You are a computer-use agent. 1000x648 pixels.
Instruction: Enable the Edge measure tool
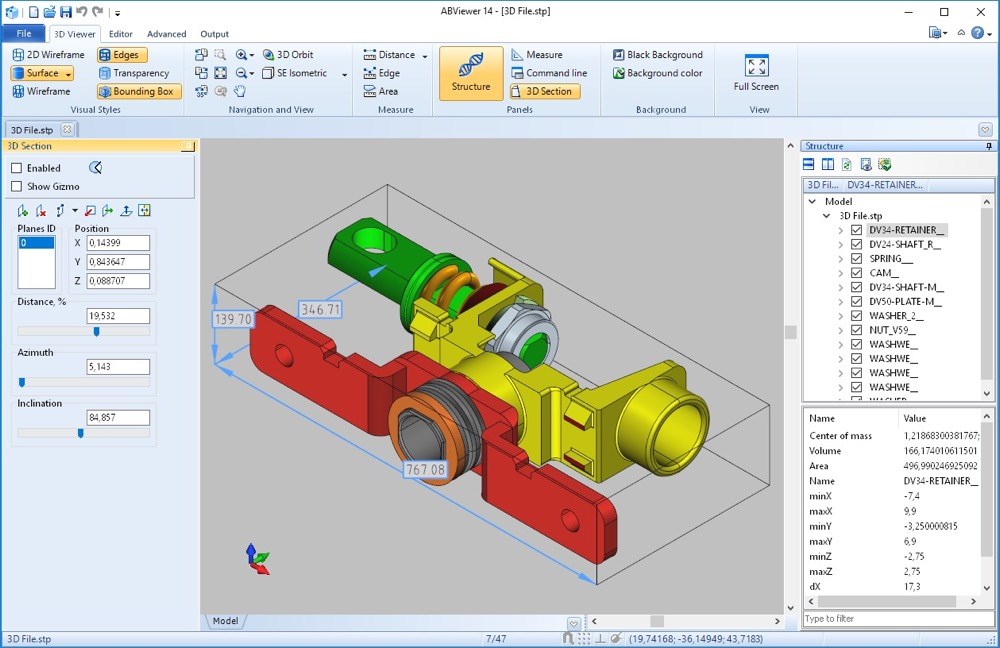click(x=383, y=72)
